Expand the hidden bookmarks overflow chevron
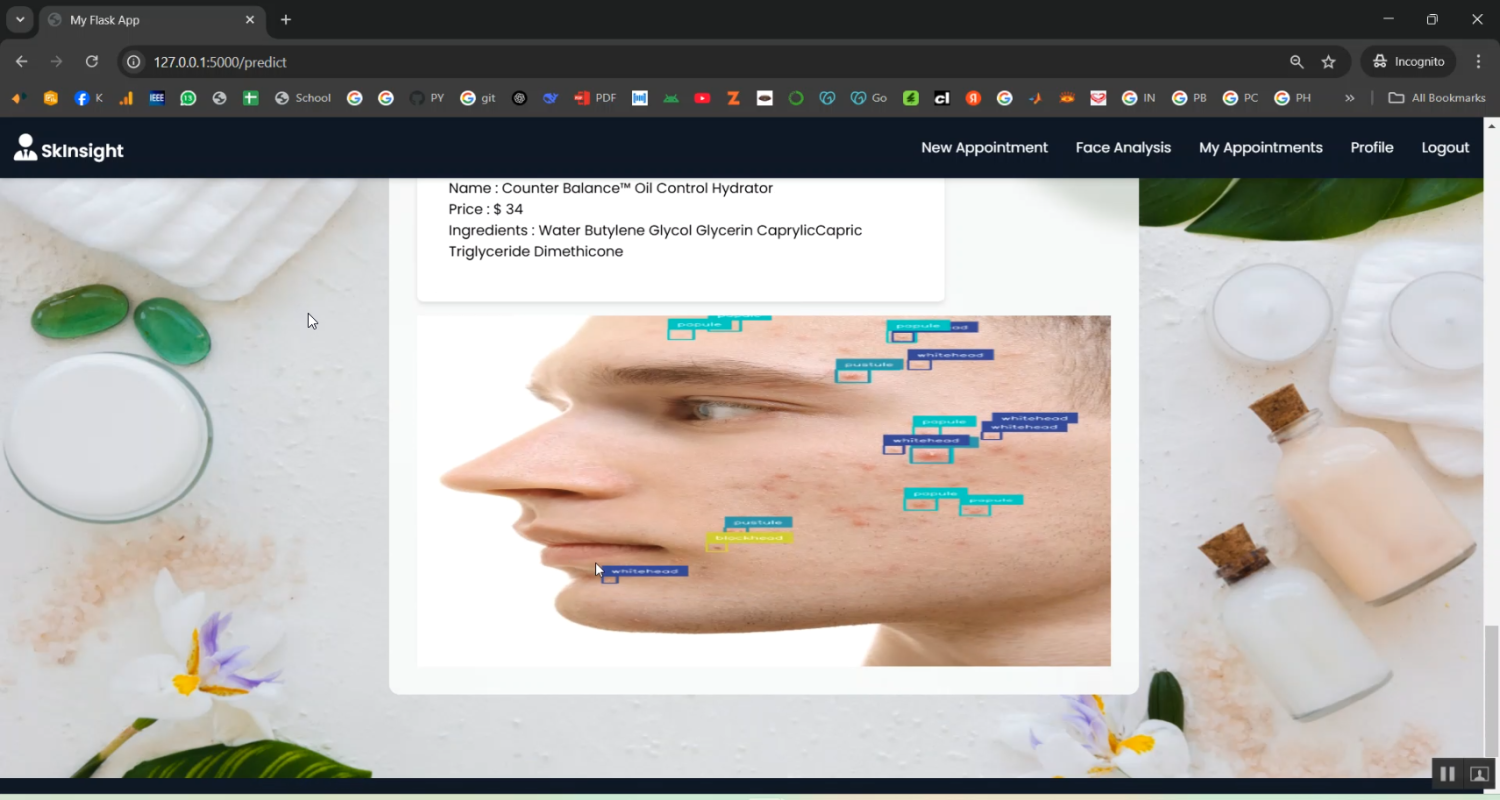 click(1350, 98)
